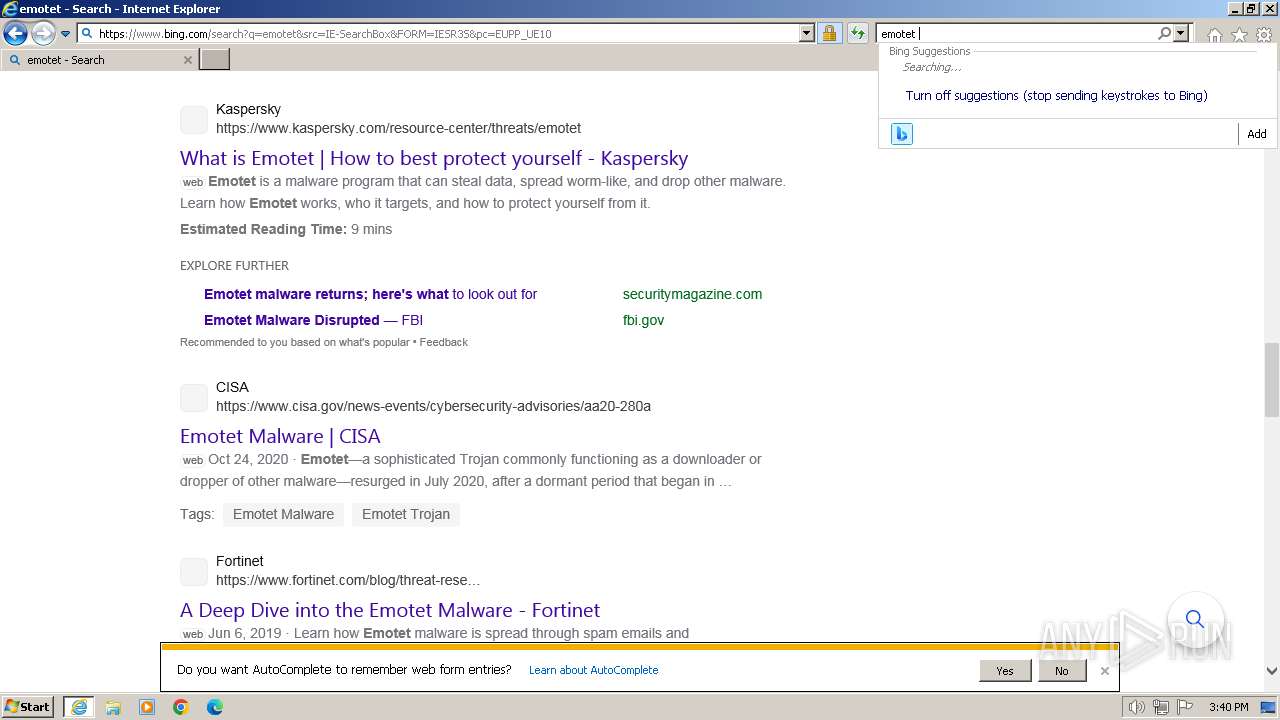Open 'Emotet Malware Disrupted — FBI' link

pyautogui.click(x=313, y=320)
